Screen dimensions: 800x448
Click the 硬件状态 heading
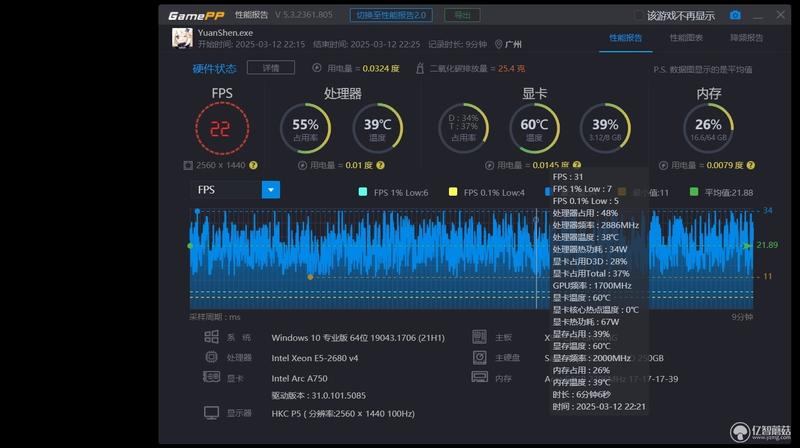point(214,68)
